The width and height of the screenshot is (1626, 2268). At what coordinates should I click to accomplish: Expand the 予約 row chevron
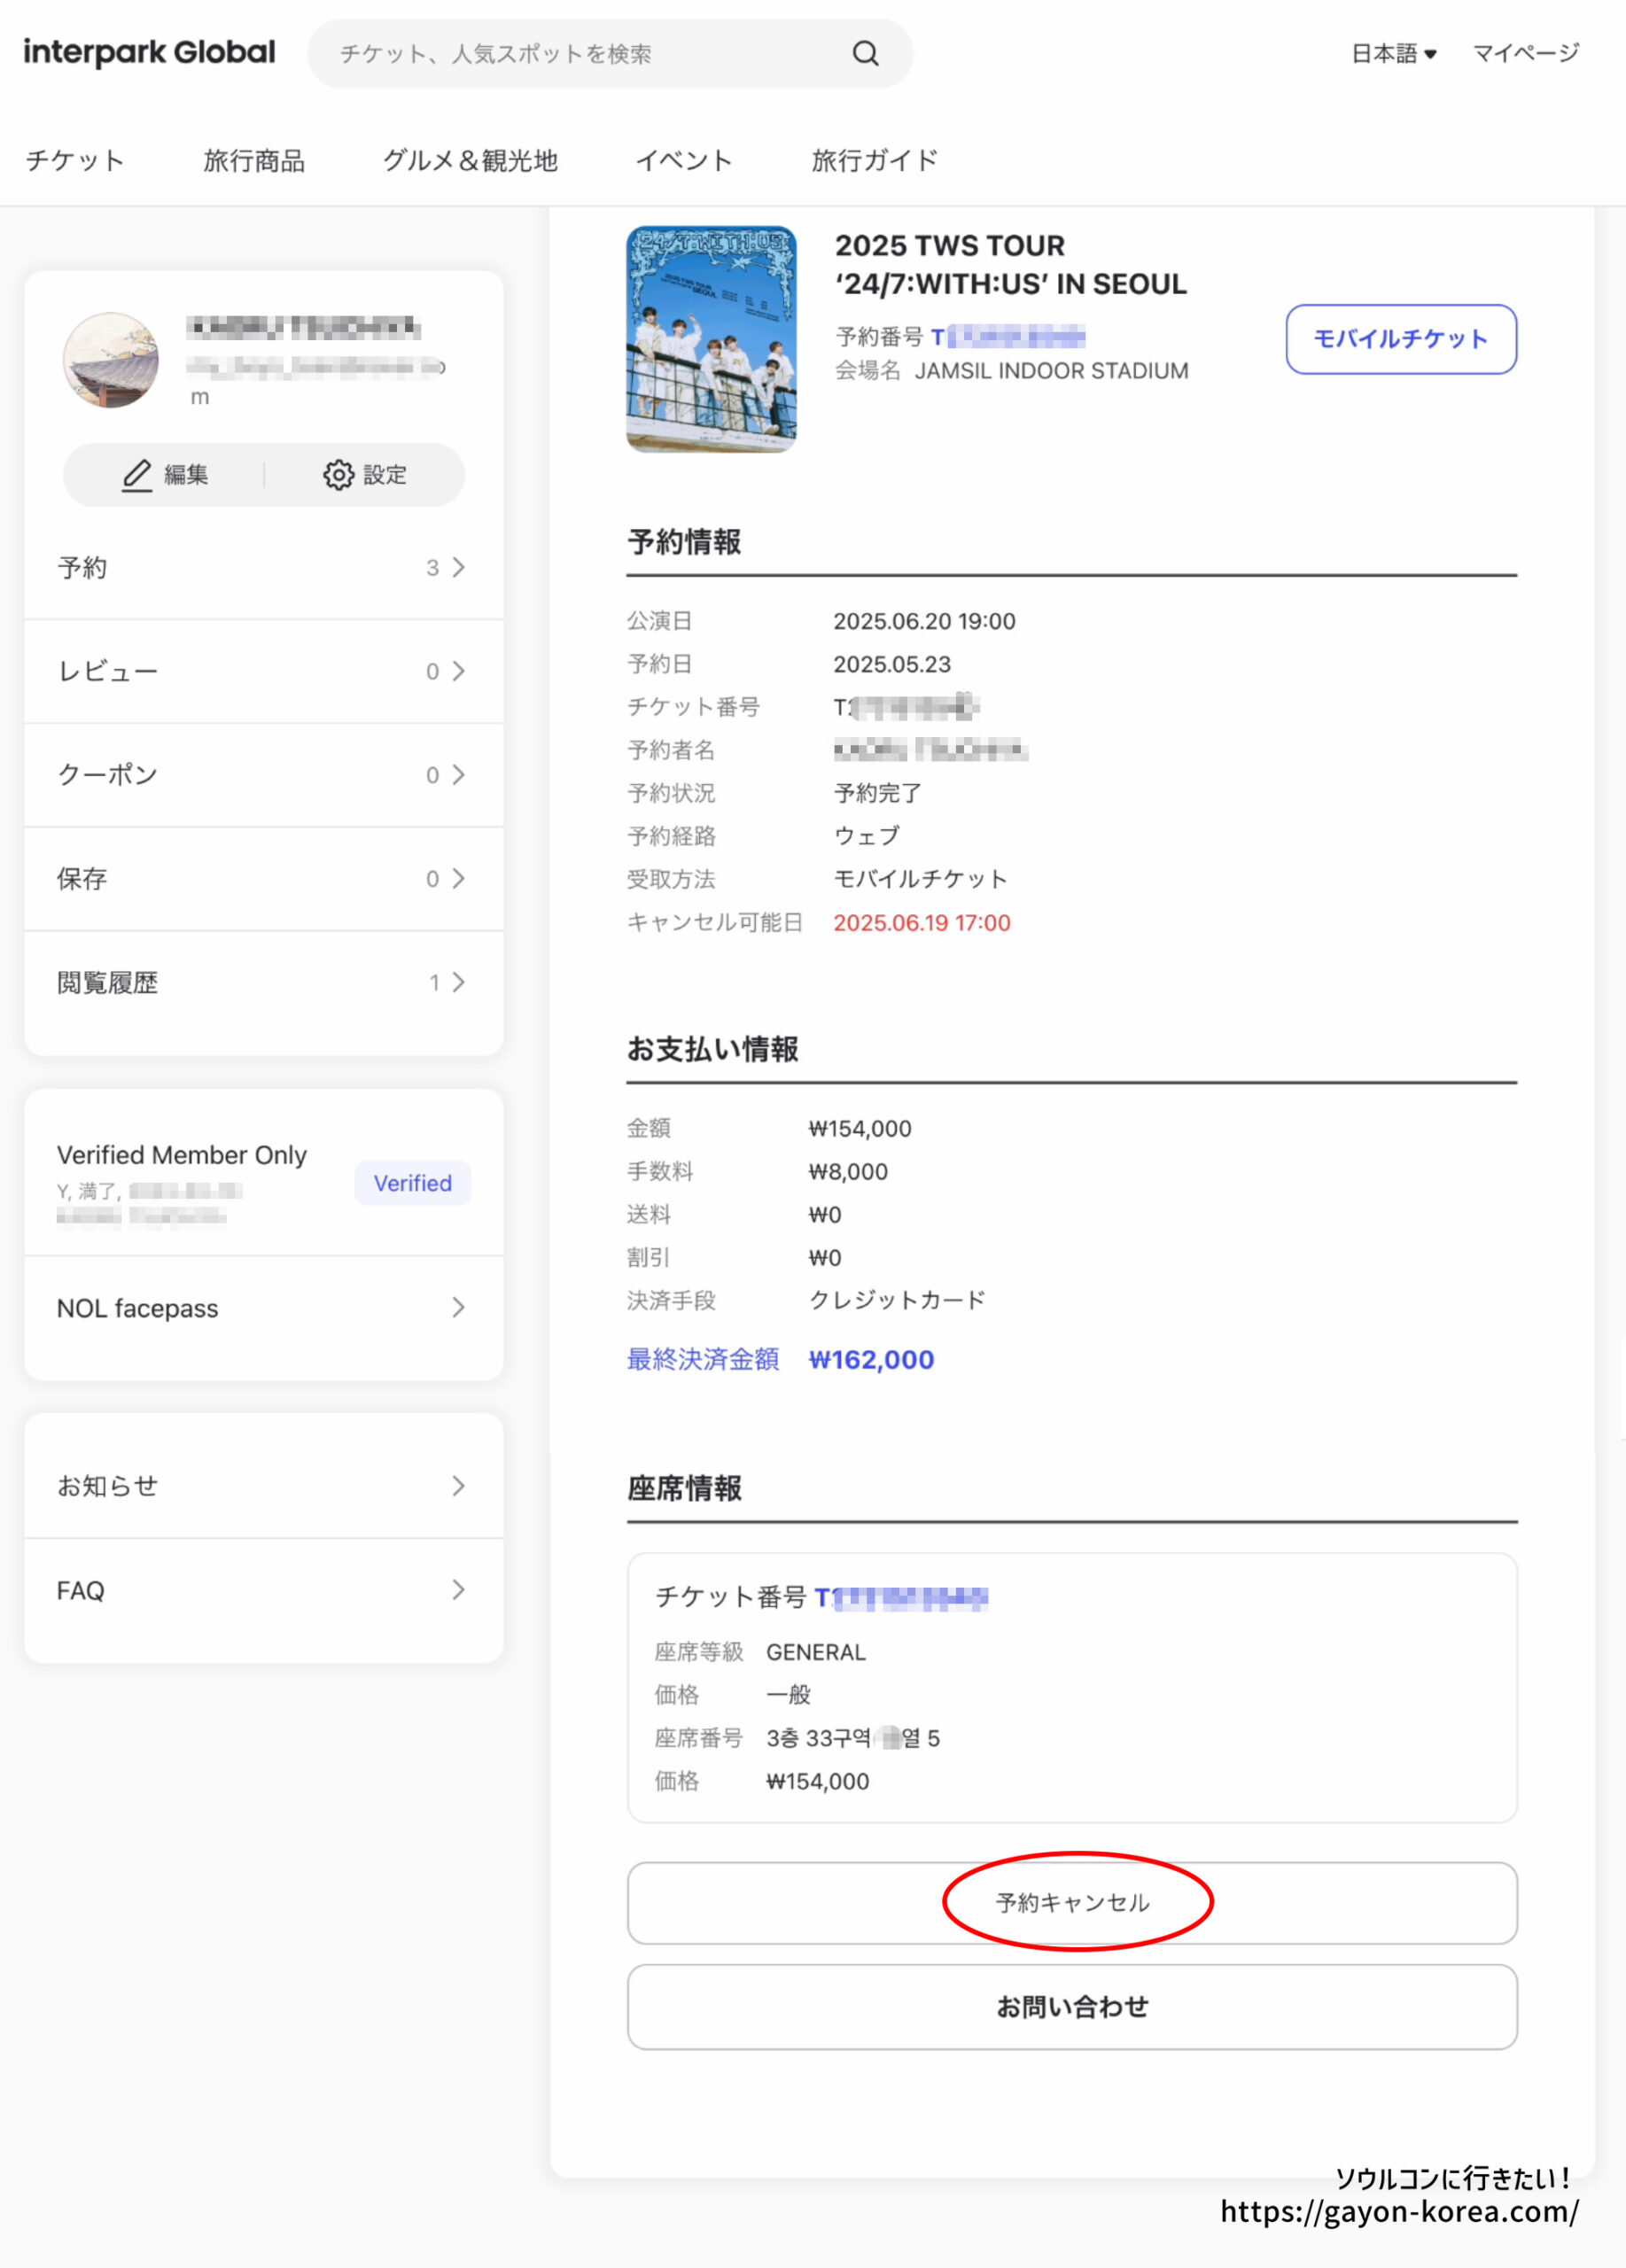(x=458, y=567)
